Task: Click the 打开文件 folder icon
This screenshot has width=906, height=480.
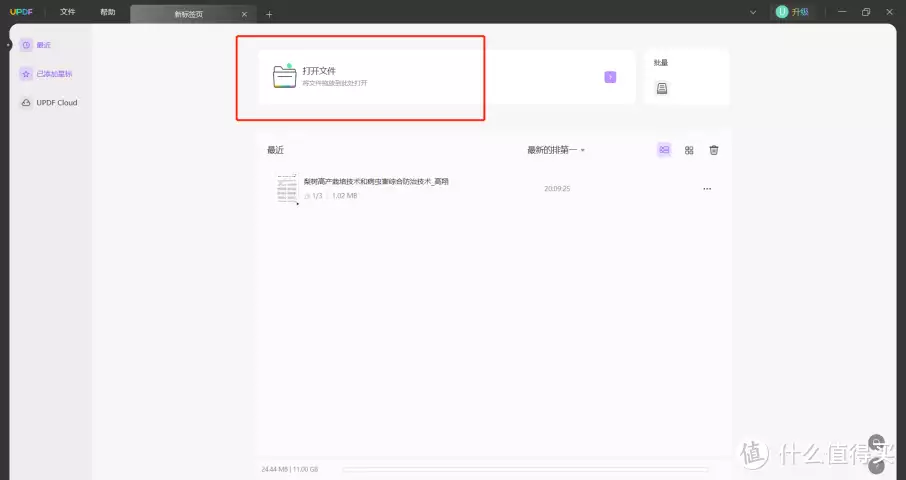Action: pyautogui.click(x=284, y=76)
